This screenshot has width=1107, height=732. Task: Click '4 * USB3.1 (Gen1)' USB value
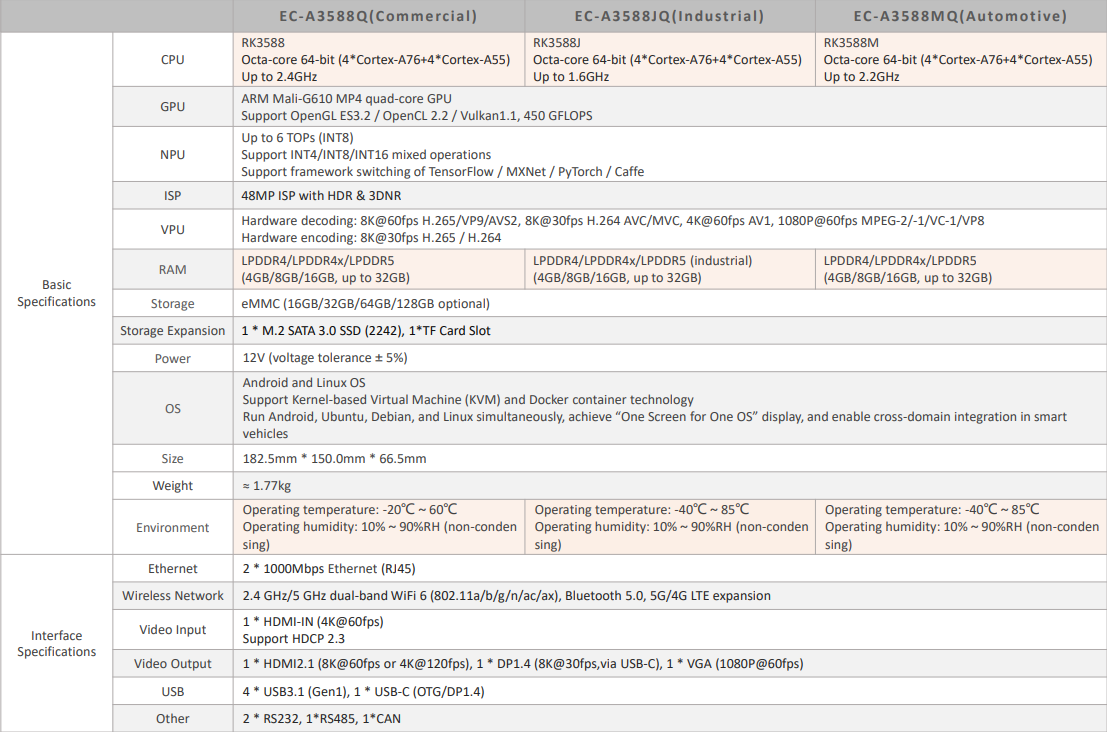tap(294, 692)
